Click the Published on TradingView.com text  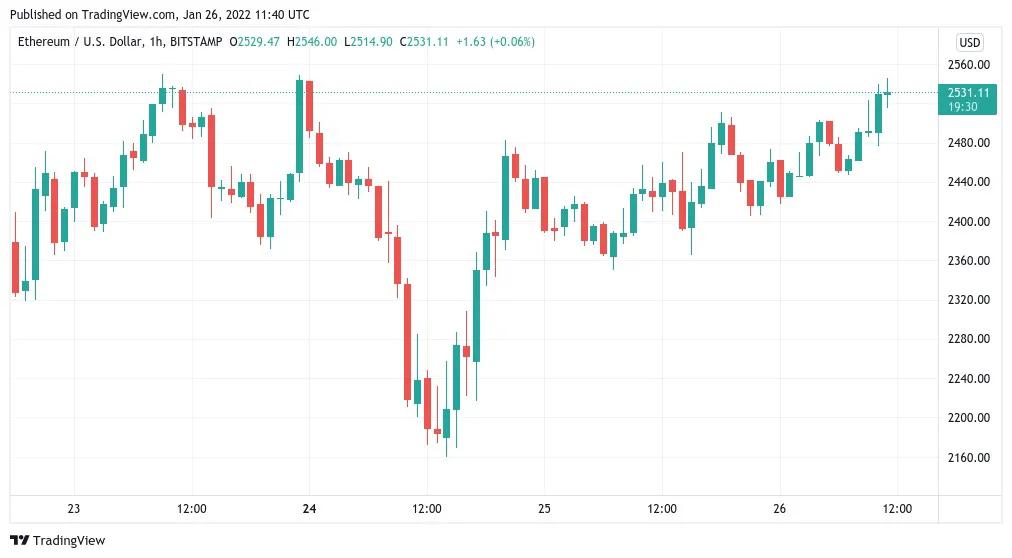point(160,14)
